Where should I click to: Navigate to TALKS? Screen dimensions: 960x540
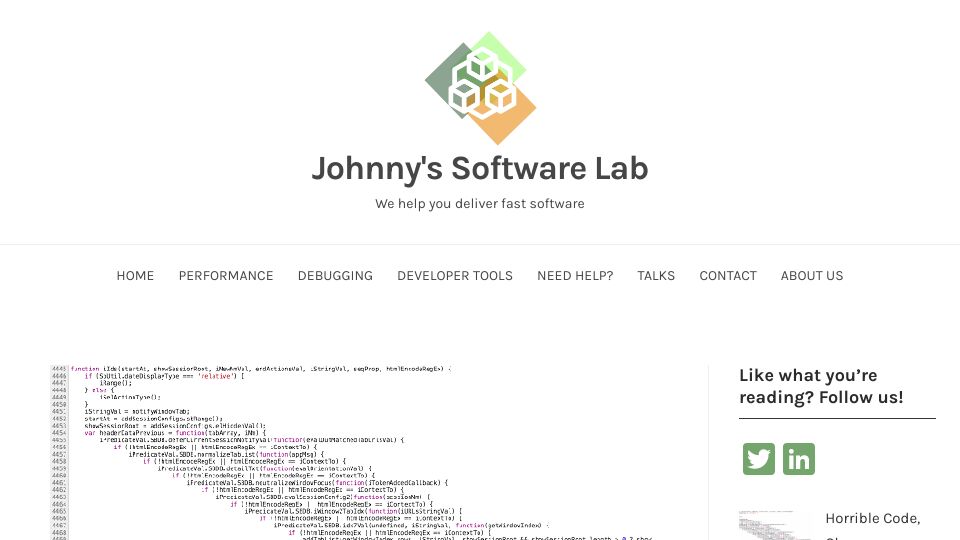tap(656, 276)
